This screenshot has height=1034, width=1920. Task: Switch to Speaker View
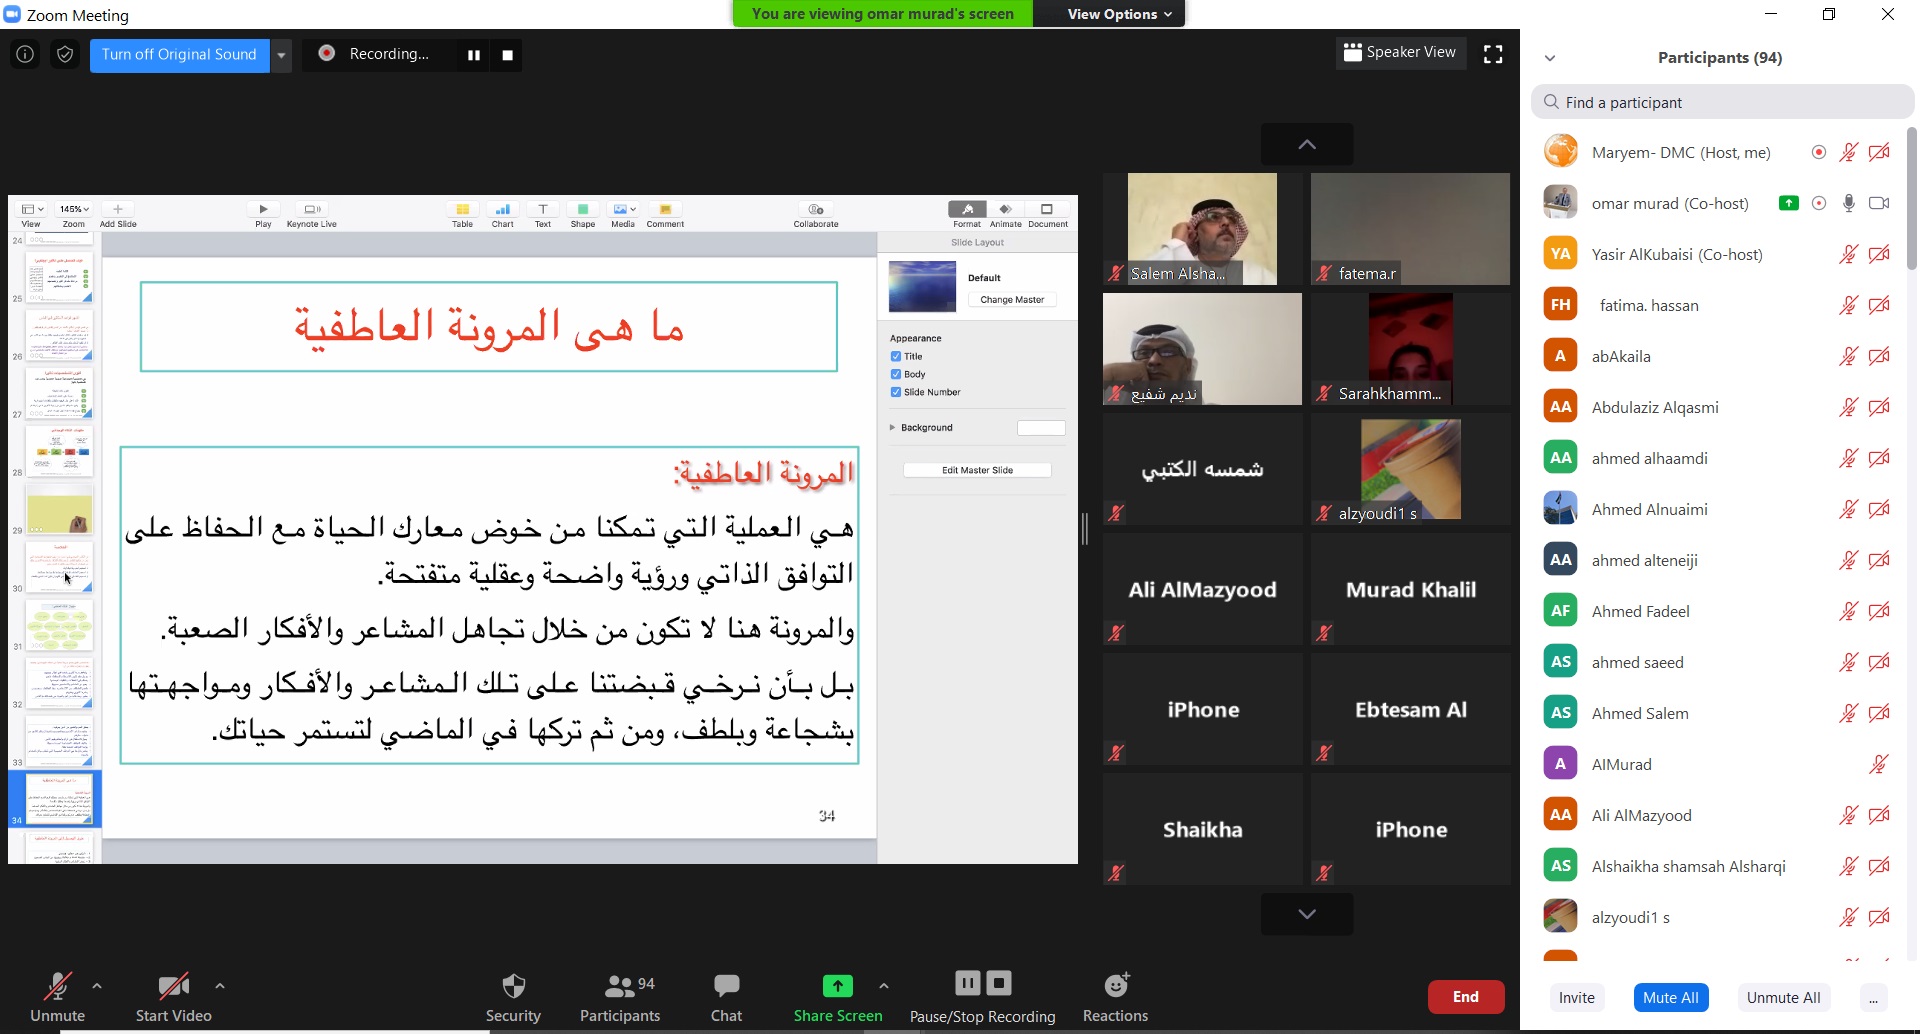1400,53
